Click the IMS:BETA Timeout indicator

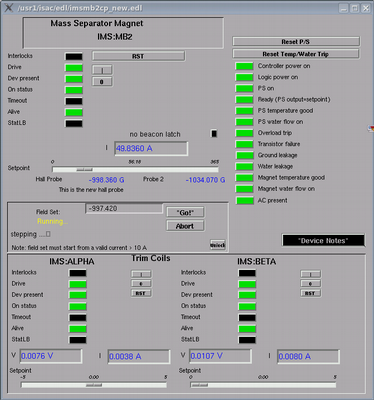tap(247, 318)
